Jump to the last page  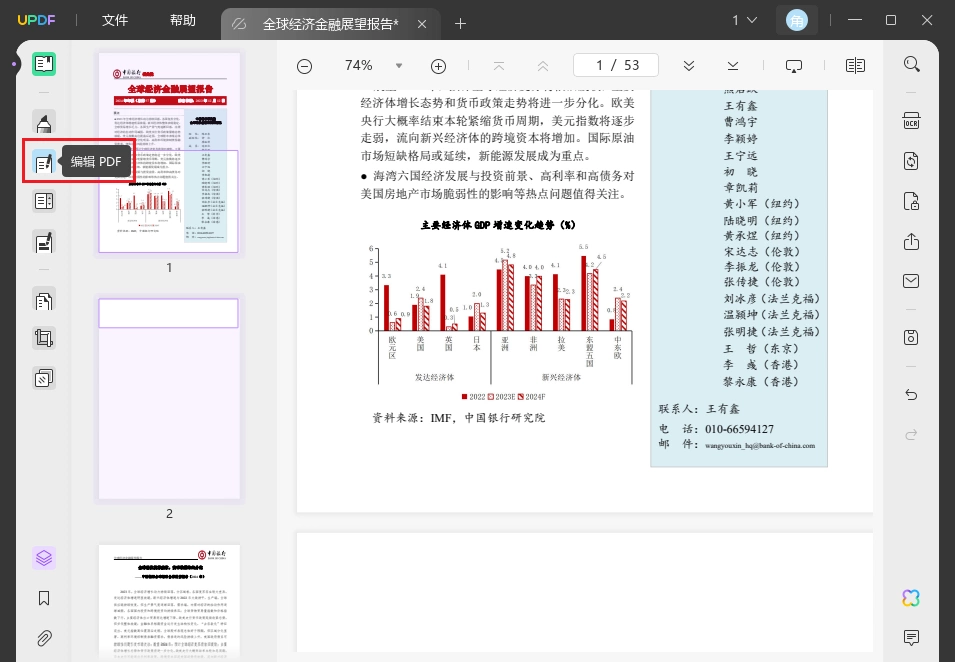pos(733,66)
